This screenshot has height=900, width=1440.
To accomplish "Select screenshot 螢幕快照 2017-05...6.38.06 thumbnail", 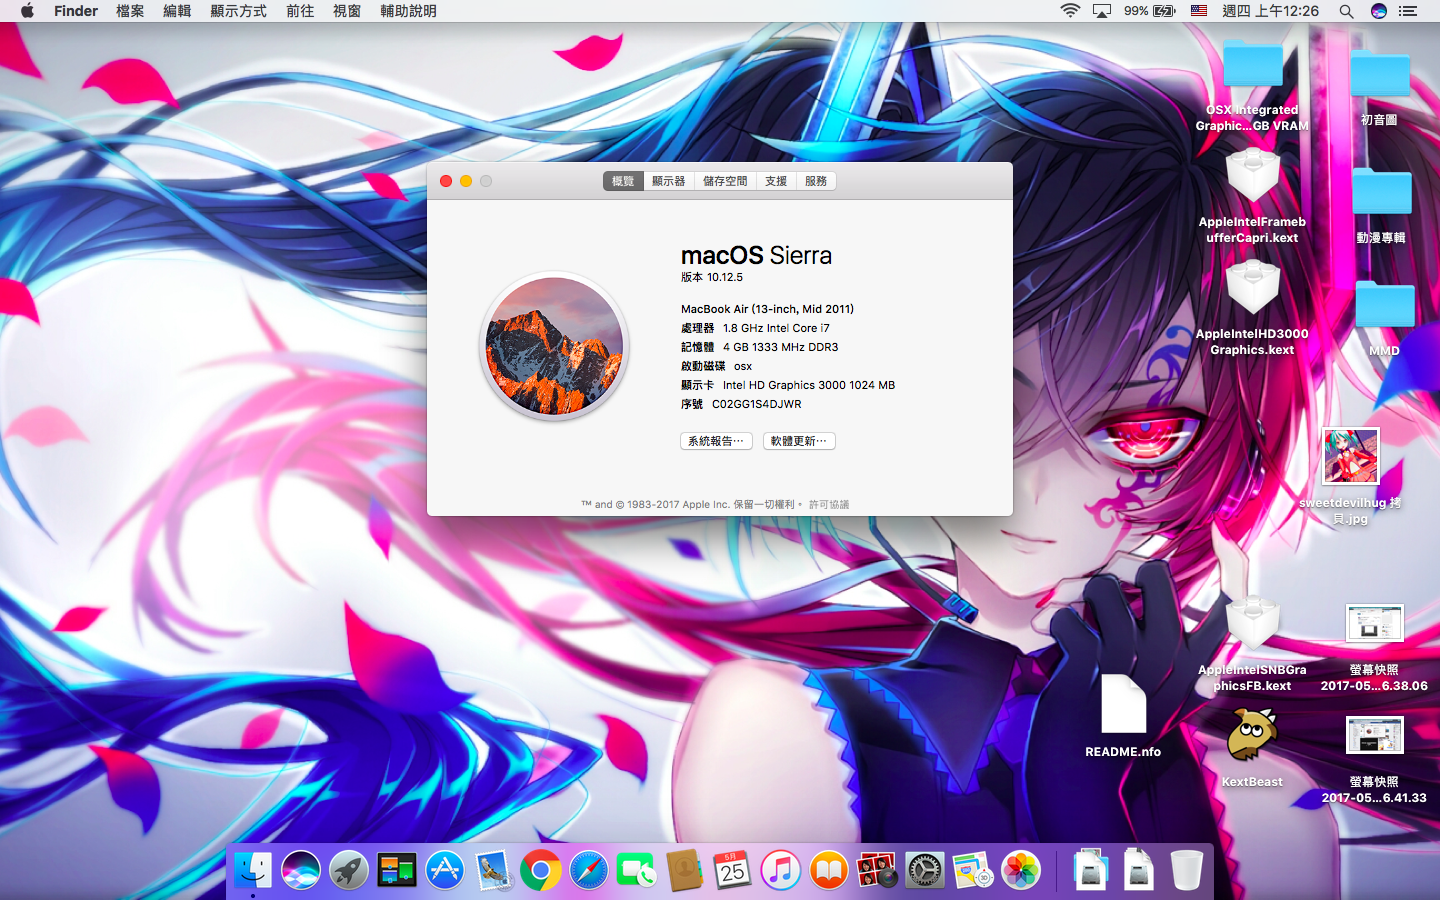I will (1375, 623).
